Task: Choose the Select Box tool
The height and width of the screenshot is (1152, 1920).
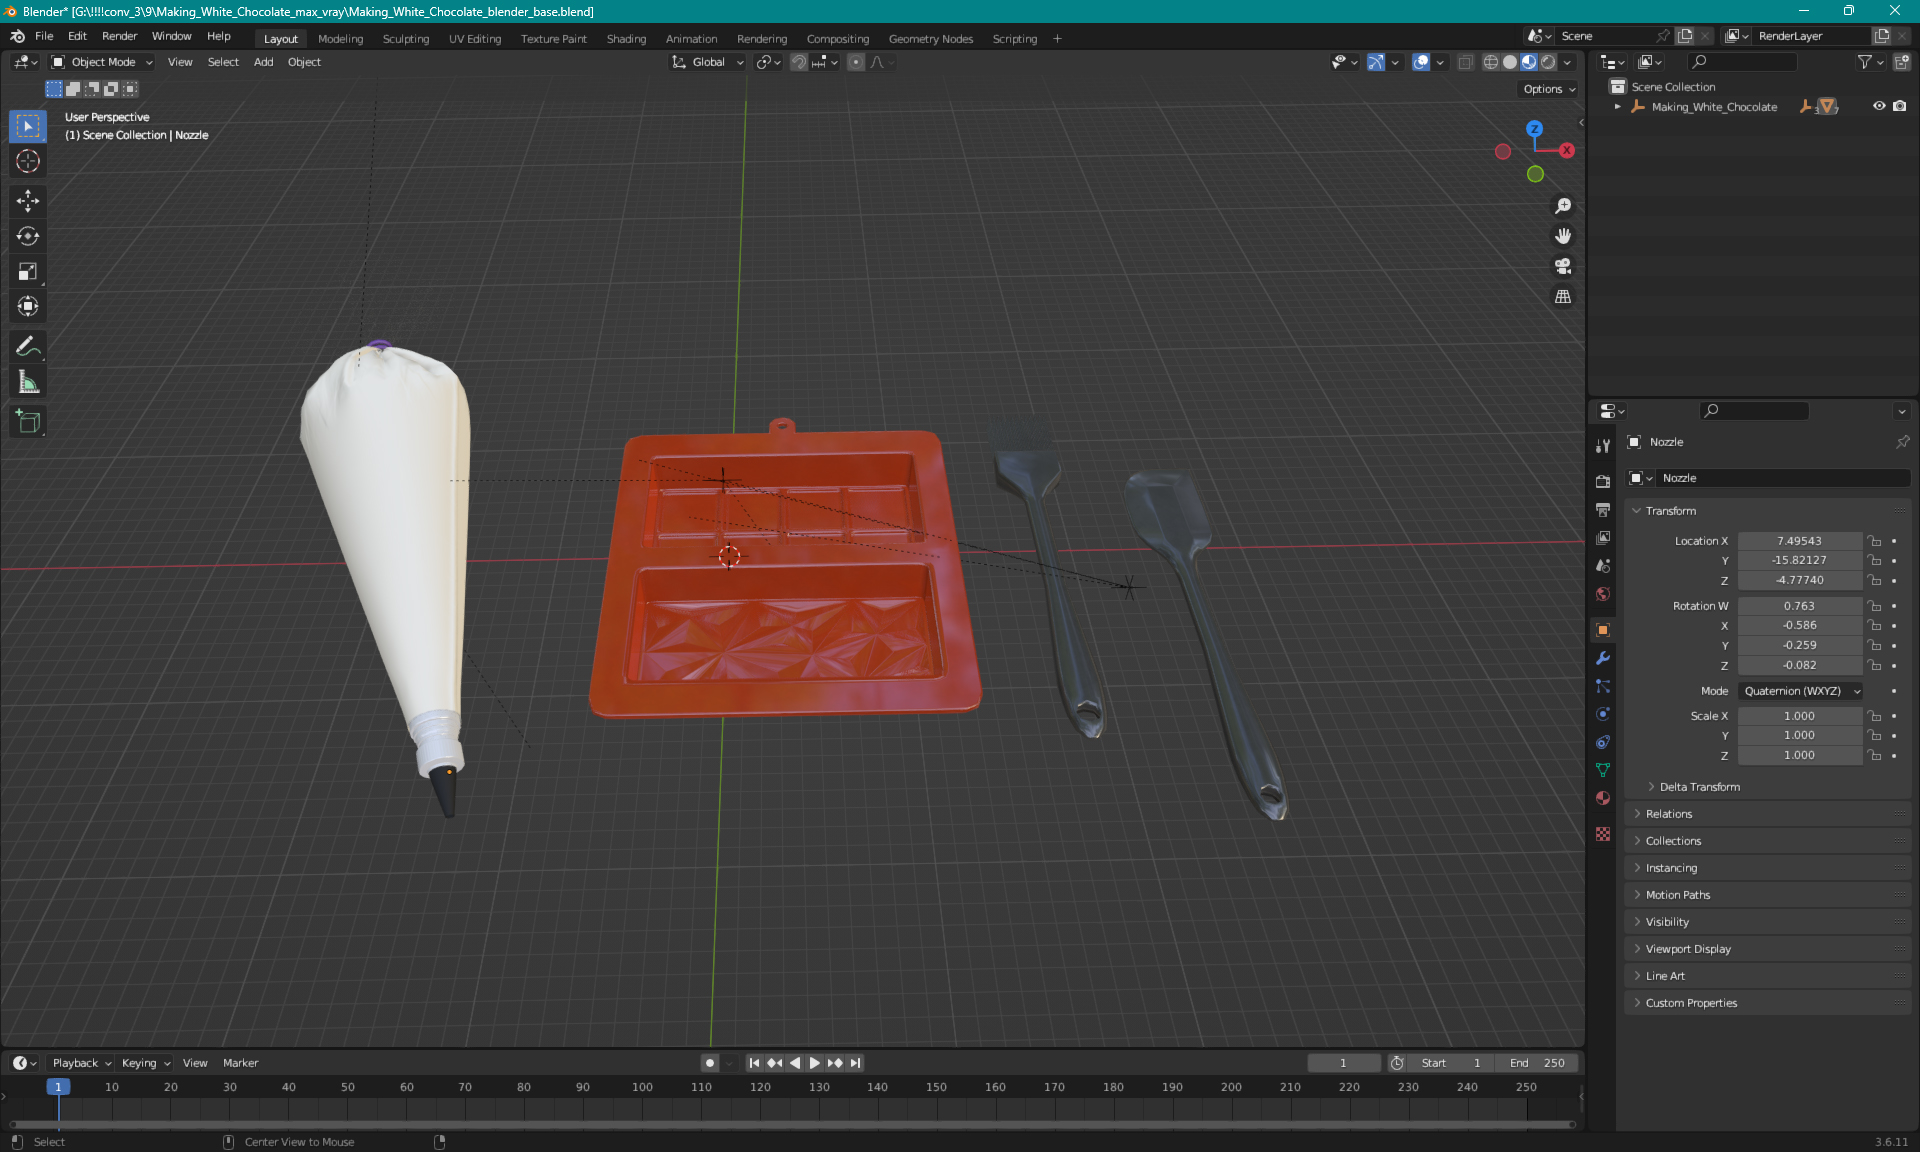Action: pyautogui.click(x=28, y=126)
